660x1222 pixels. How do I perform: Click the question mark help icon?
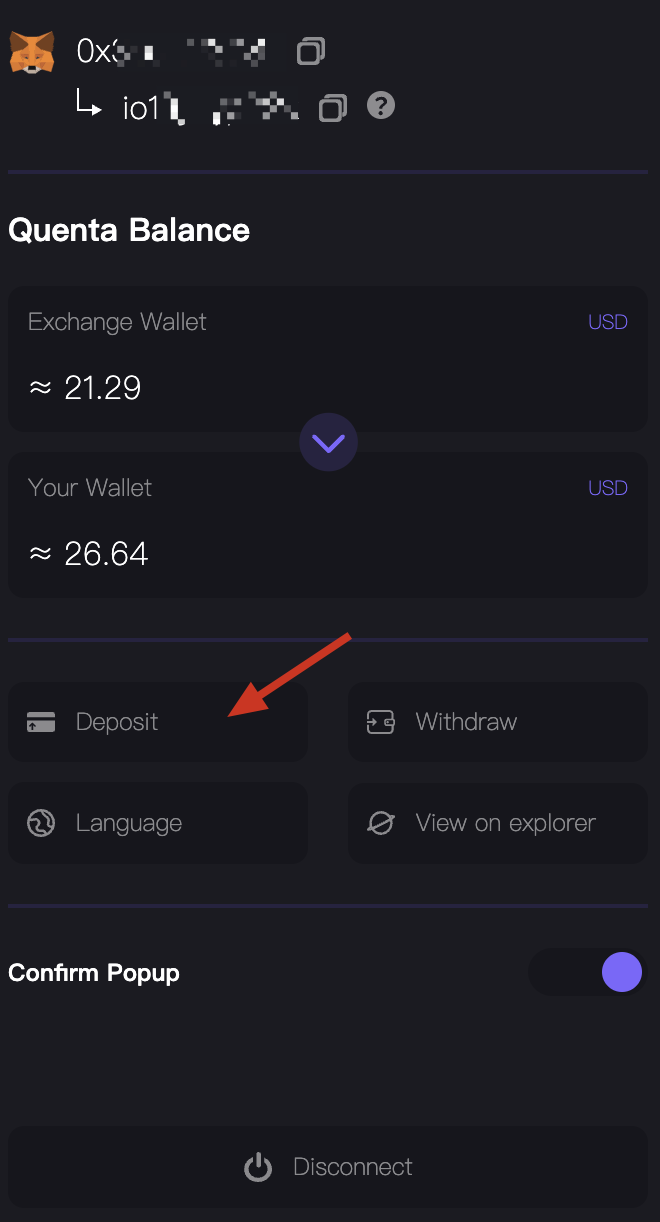pyautogui.click(x=380, y=106)
